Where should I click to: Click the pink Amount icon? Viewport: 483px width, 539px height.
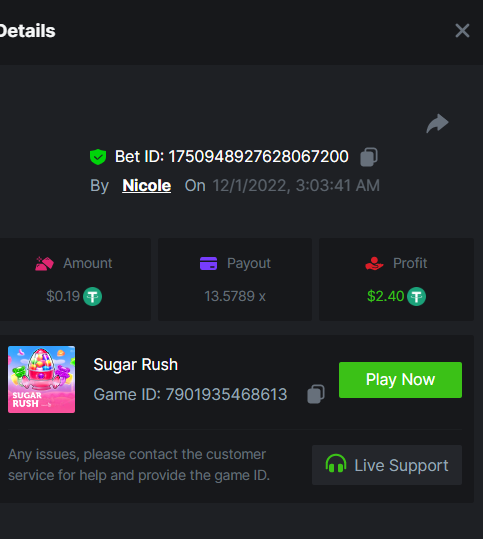pyautogui.click(x=44, y=264)
